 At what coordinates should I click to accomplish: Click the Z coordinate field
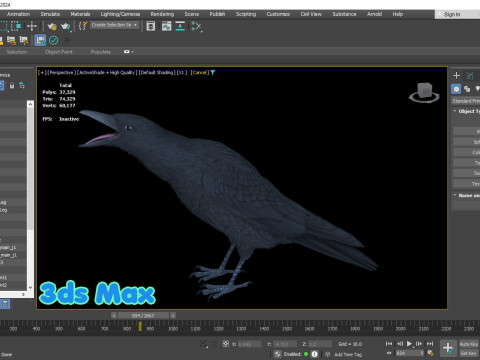coord(320,344)
